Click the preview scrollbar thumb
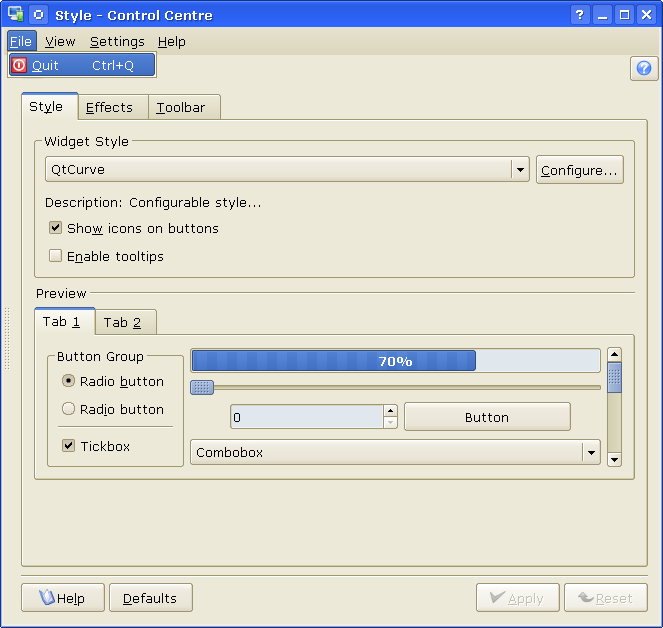The height and width of the screenshot is (628, 663). (x=614, y=377)
